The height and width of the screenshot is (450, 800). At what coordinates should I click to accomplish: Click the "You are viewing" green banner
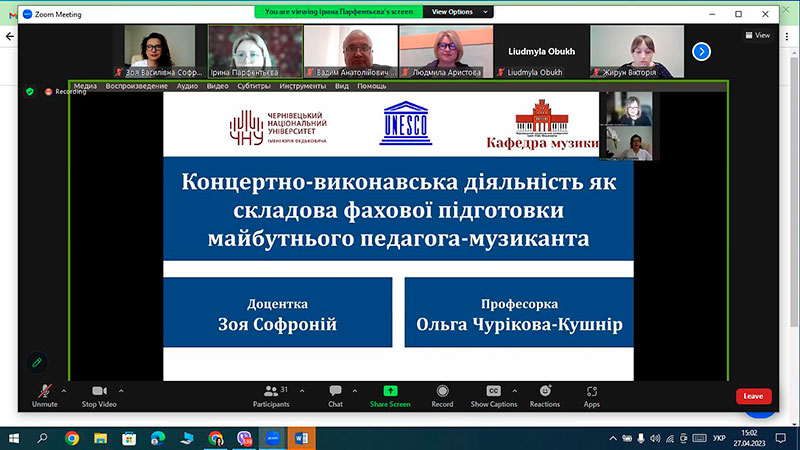(339, 12)
